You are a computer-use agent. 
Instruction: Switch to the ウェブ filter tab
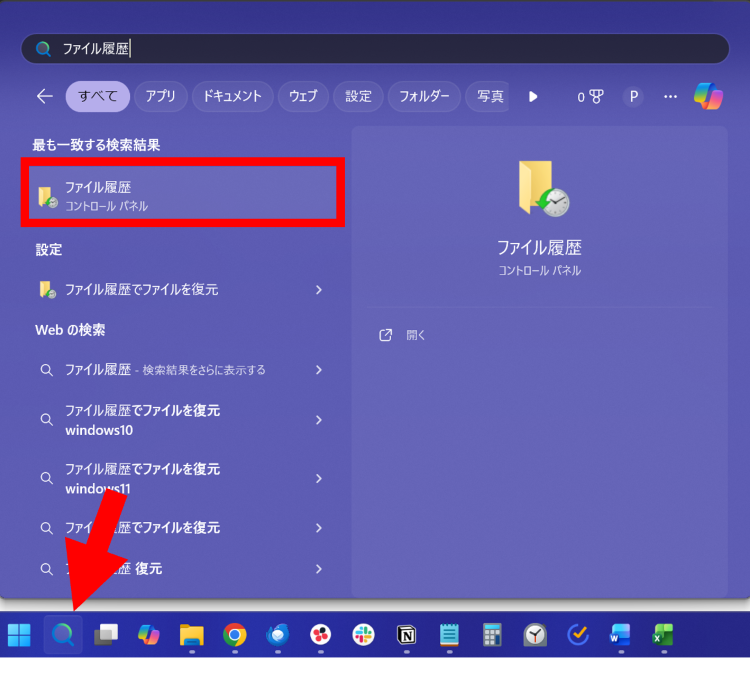pos(303,96)
